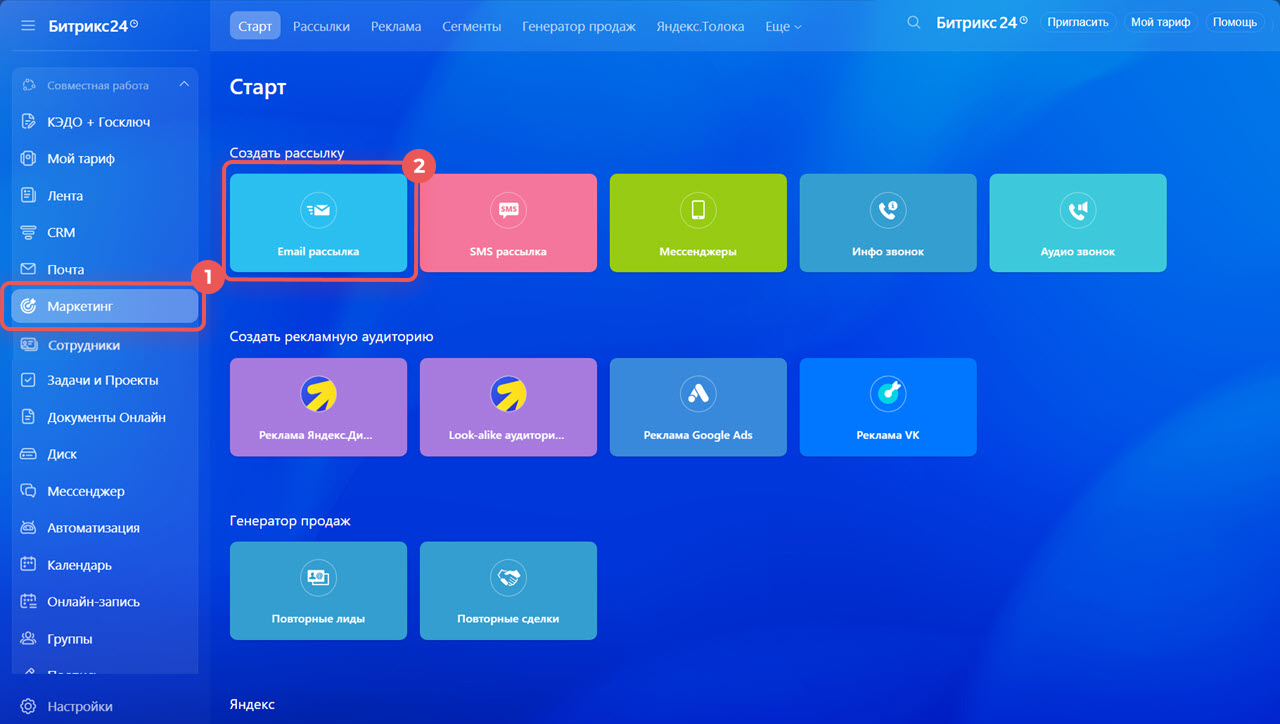Click the Инфо звонок handset icon
The width and height of the screenshot is (1280, 724).
[888, 210]
